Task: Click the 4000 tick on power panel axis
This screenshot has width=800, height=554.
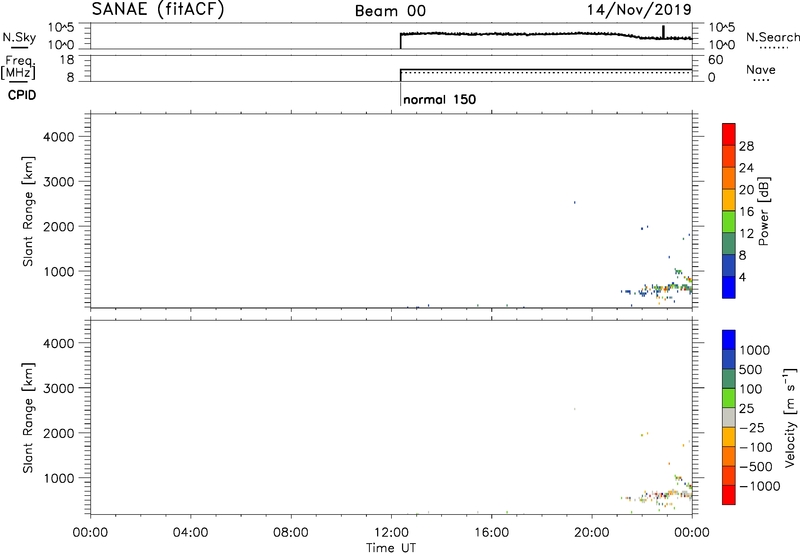Action: point(59,137)
